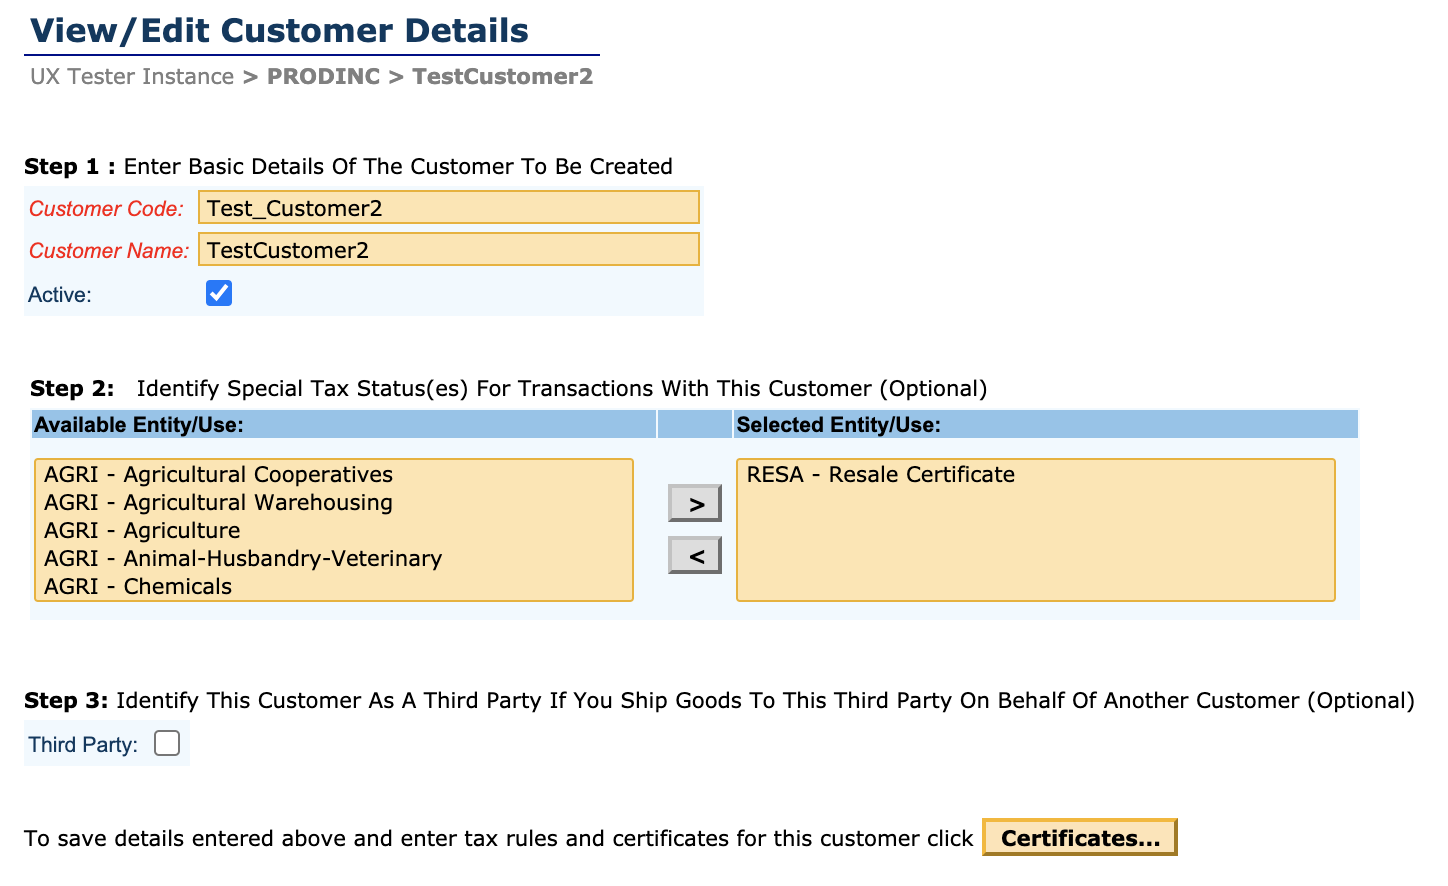
Task: Select AGRI - Animal-Husbandry-Veterinary option
Action: tap(243, 558)
